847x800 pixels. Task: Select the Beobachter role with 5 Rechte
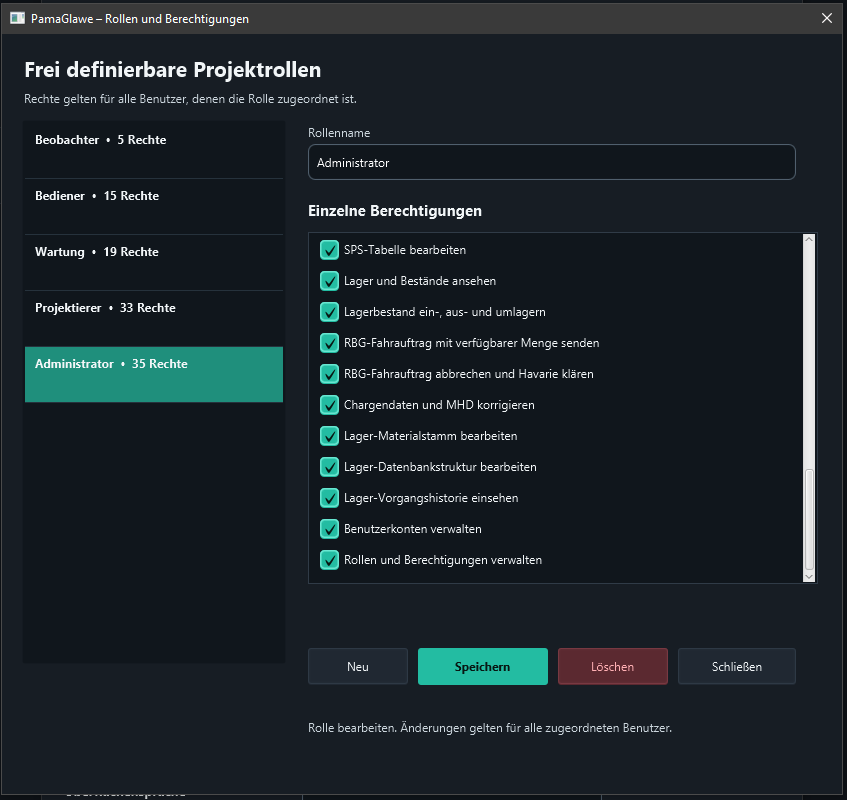tap(154, 150)
